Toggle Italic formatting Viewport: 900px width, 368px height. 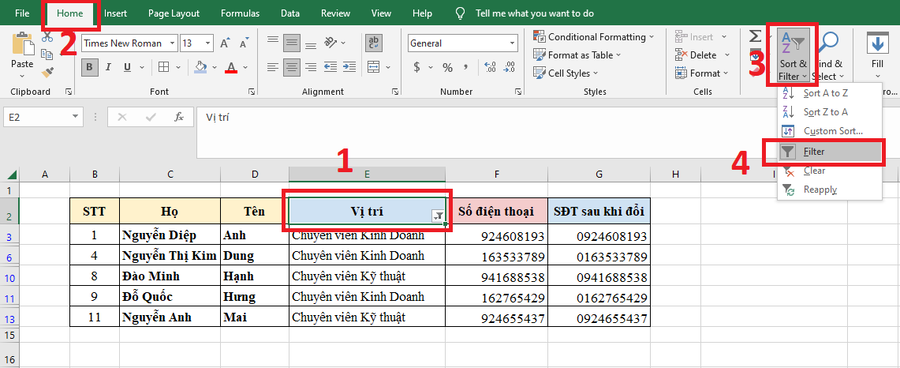click(109, 67)
